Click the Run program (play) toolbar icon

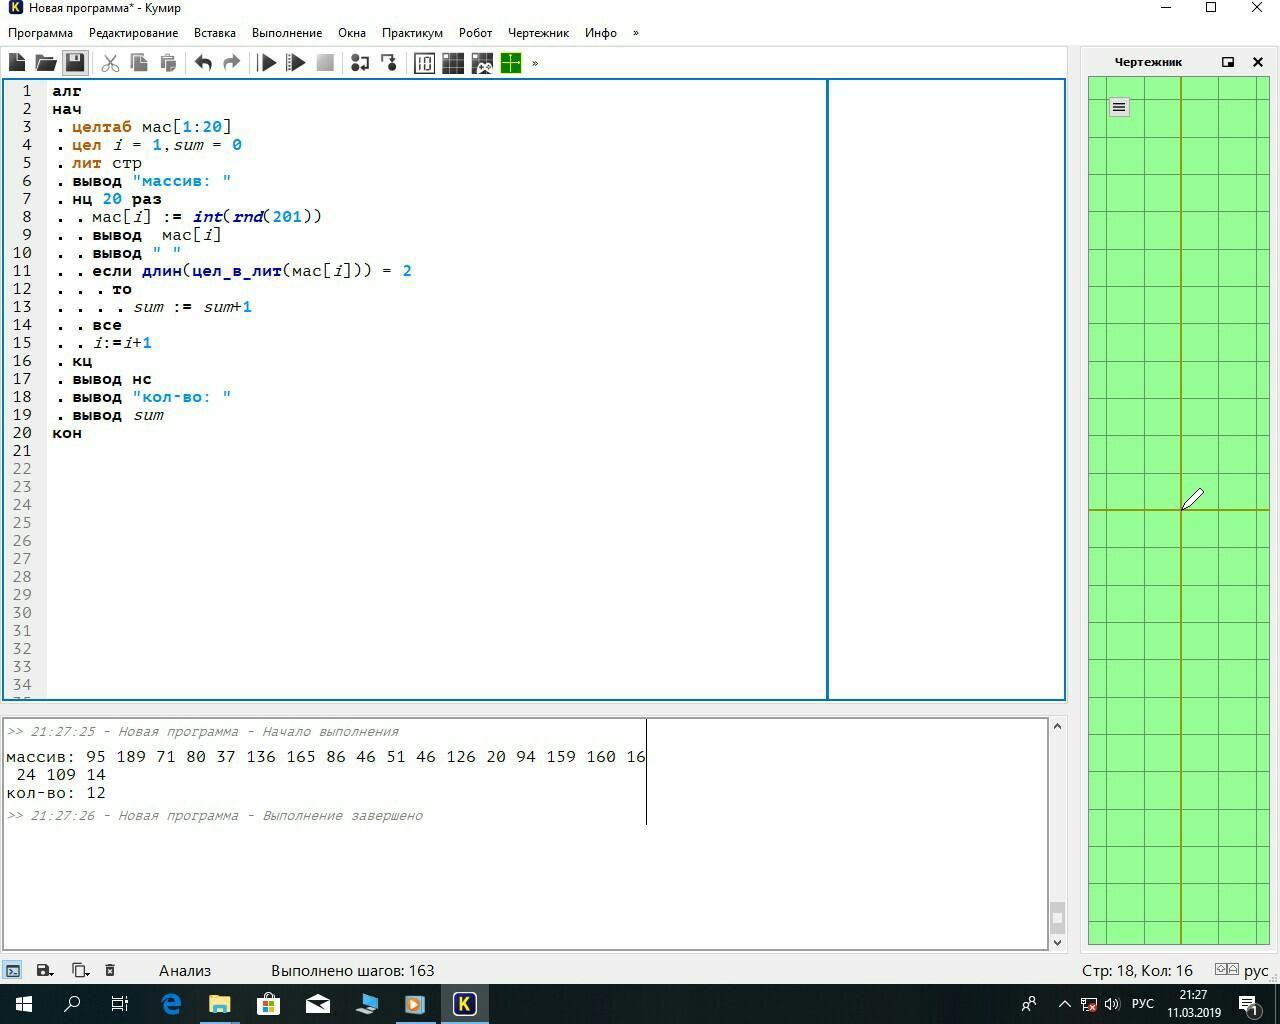[x=267, y=63]
